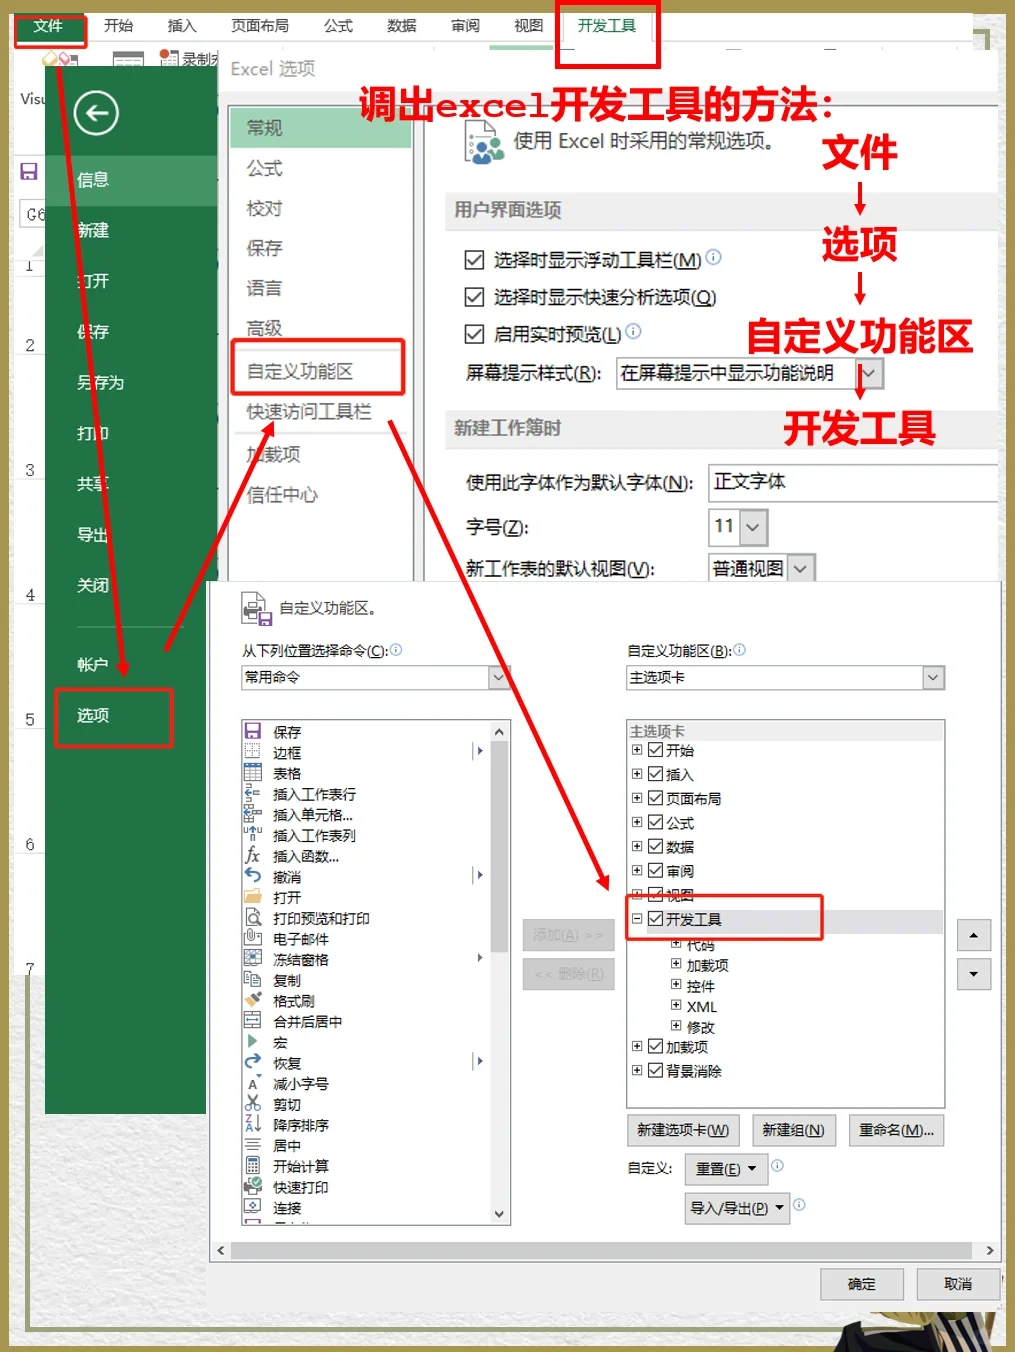Screen dimensions: 1015x1352
Task: Click the 确定 button
Action: pos(861,1284)
